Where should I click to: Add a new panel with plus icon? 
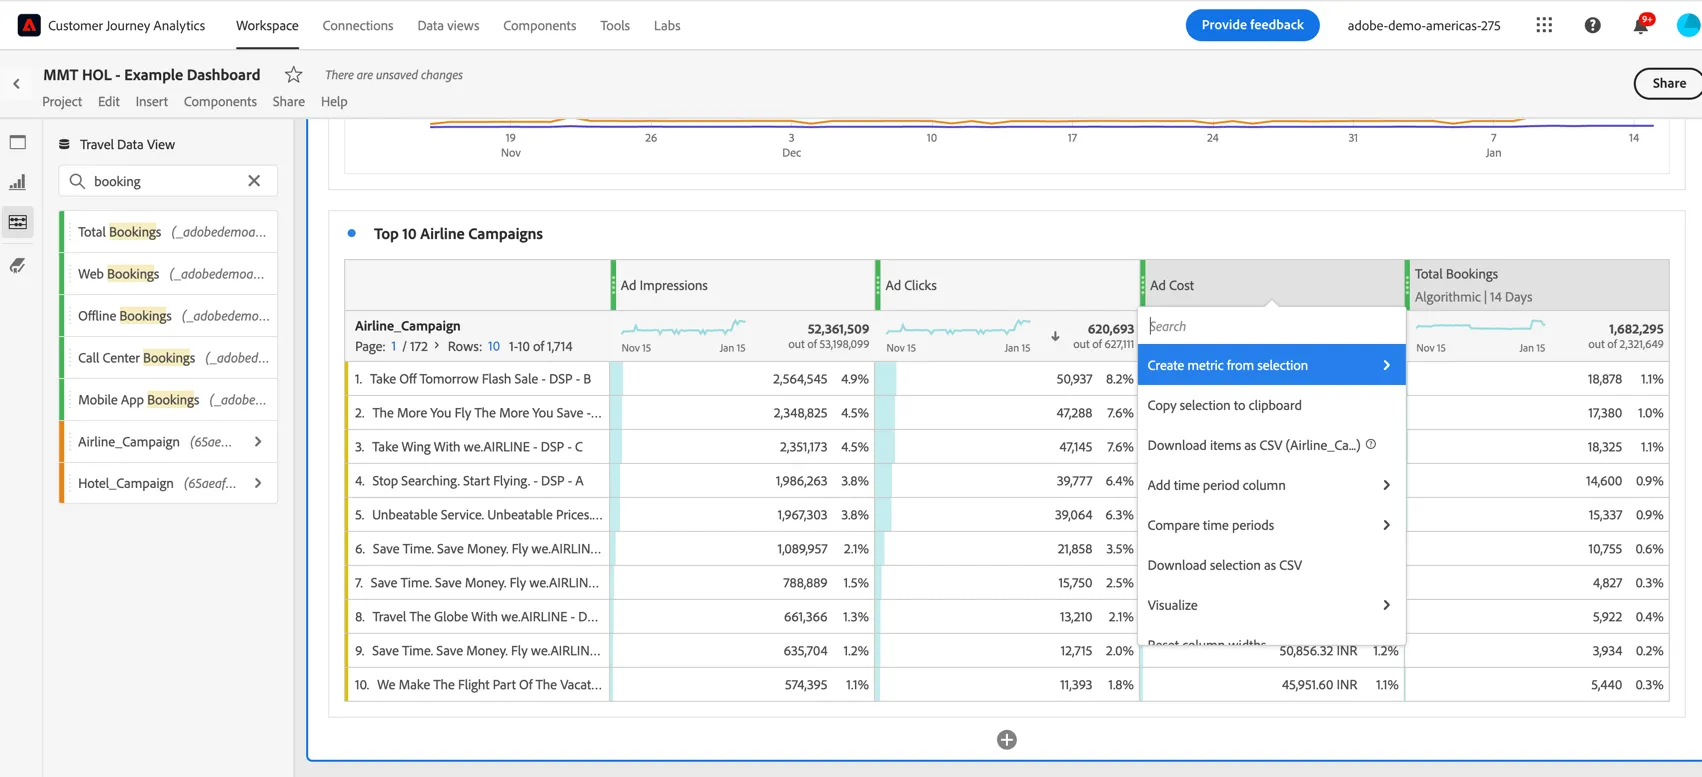(x=1007, y=740)
